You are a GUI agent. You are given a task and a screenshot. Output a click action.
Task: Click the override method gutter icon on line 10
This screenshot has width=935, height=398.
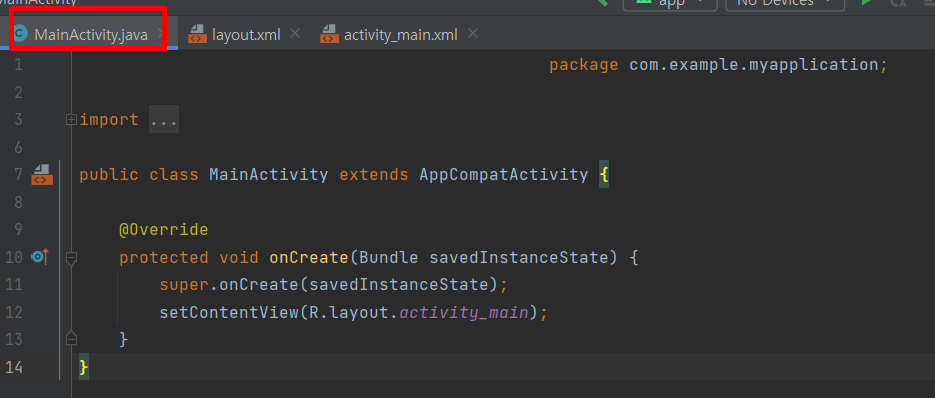[x=40, y=257]
